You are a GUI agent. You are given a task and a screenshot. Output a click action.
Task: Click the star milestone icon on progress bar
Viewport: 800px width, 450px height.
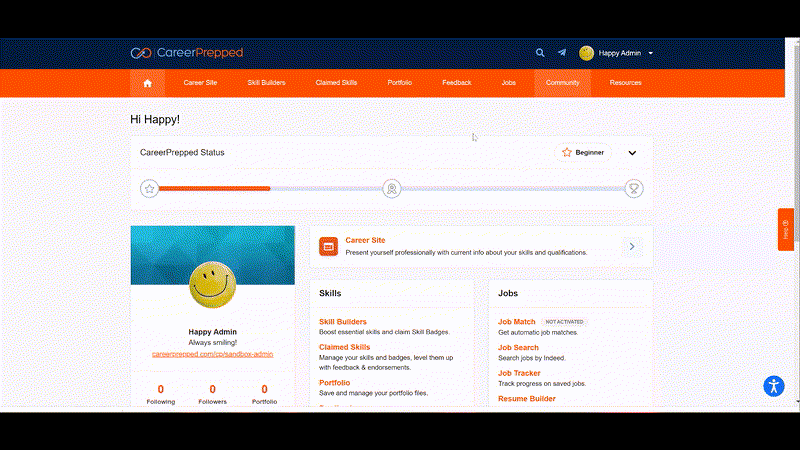(x=149, y=189)
